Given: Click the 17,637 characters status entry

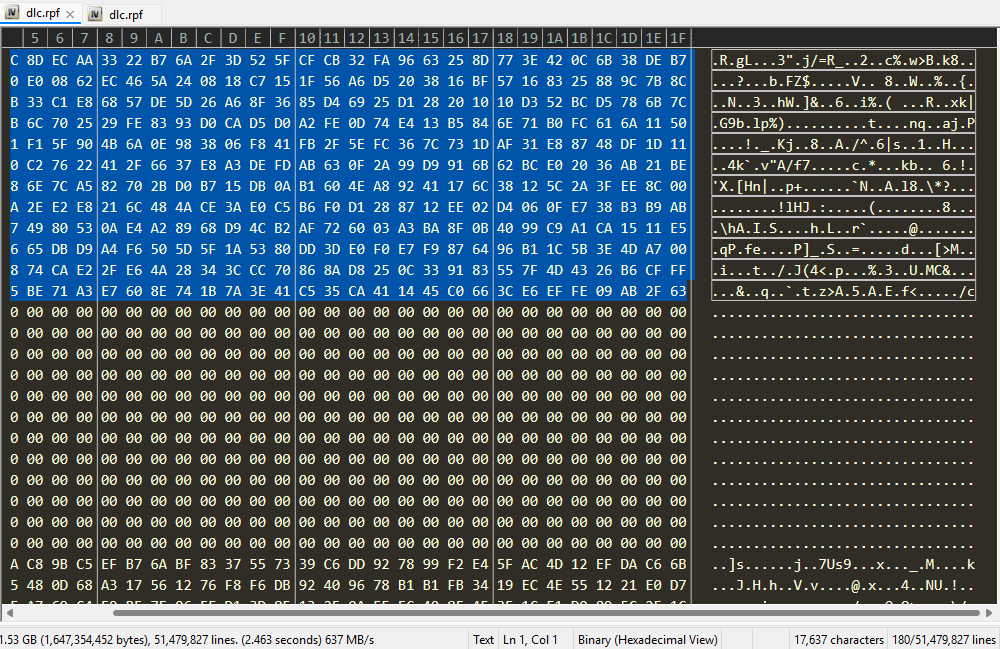Looking at the screenshot, I should 839,639.
